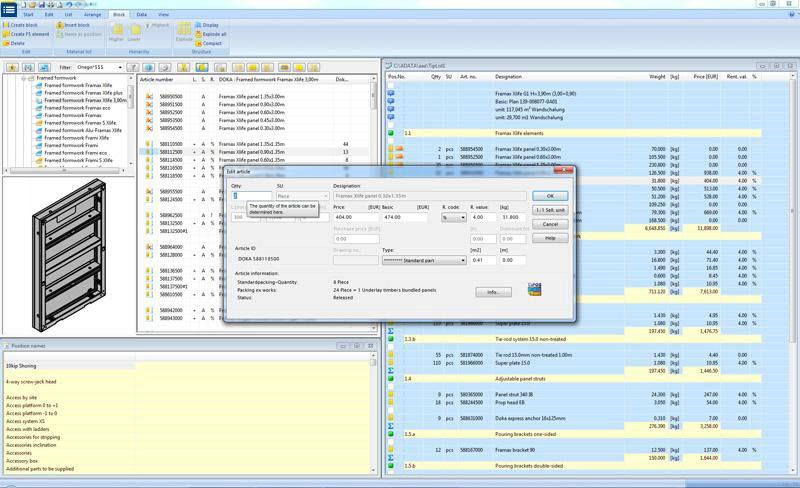Collapse the Framed formwork tree node
Image resolution: width=800 pixels, height=488 pixels.
[23, 78]
